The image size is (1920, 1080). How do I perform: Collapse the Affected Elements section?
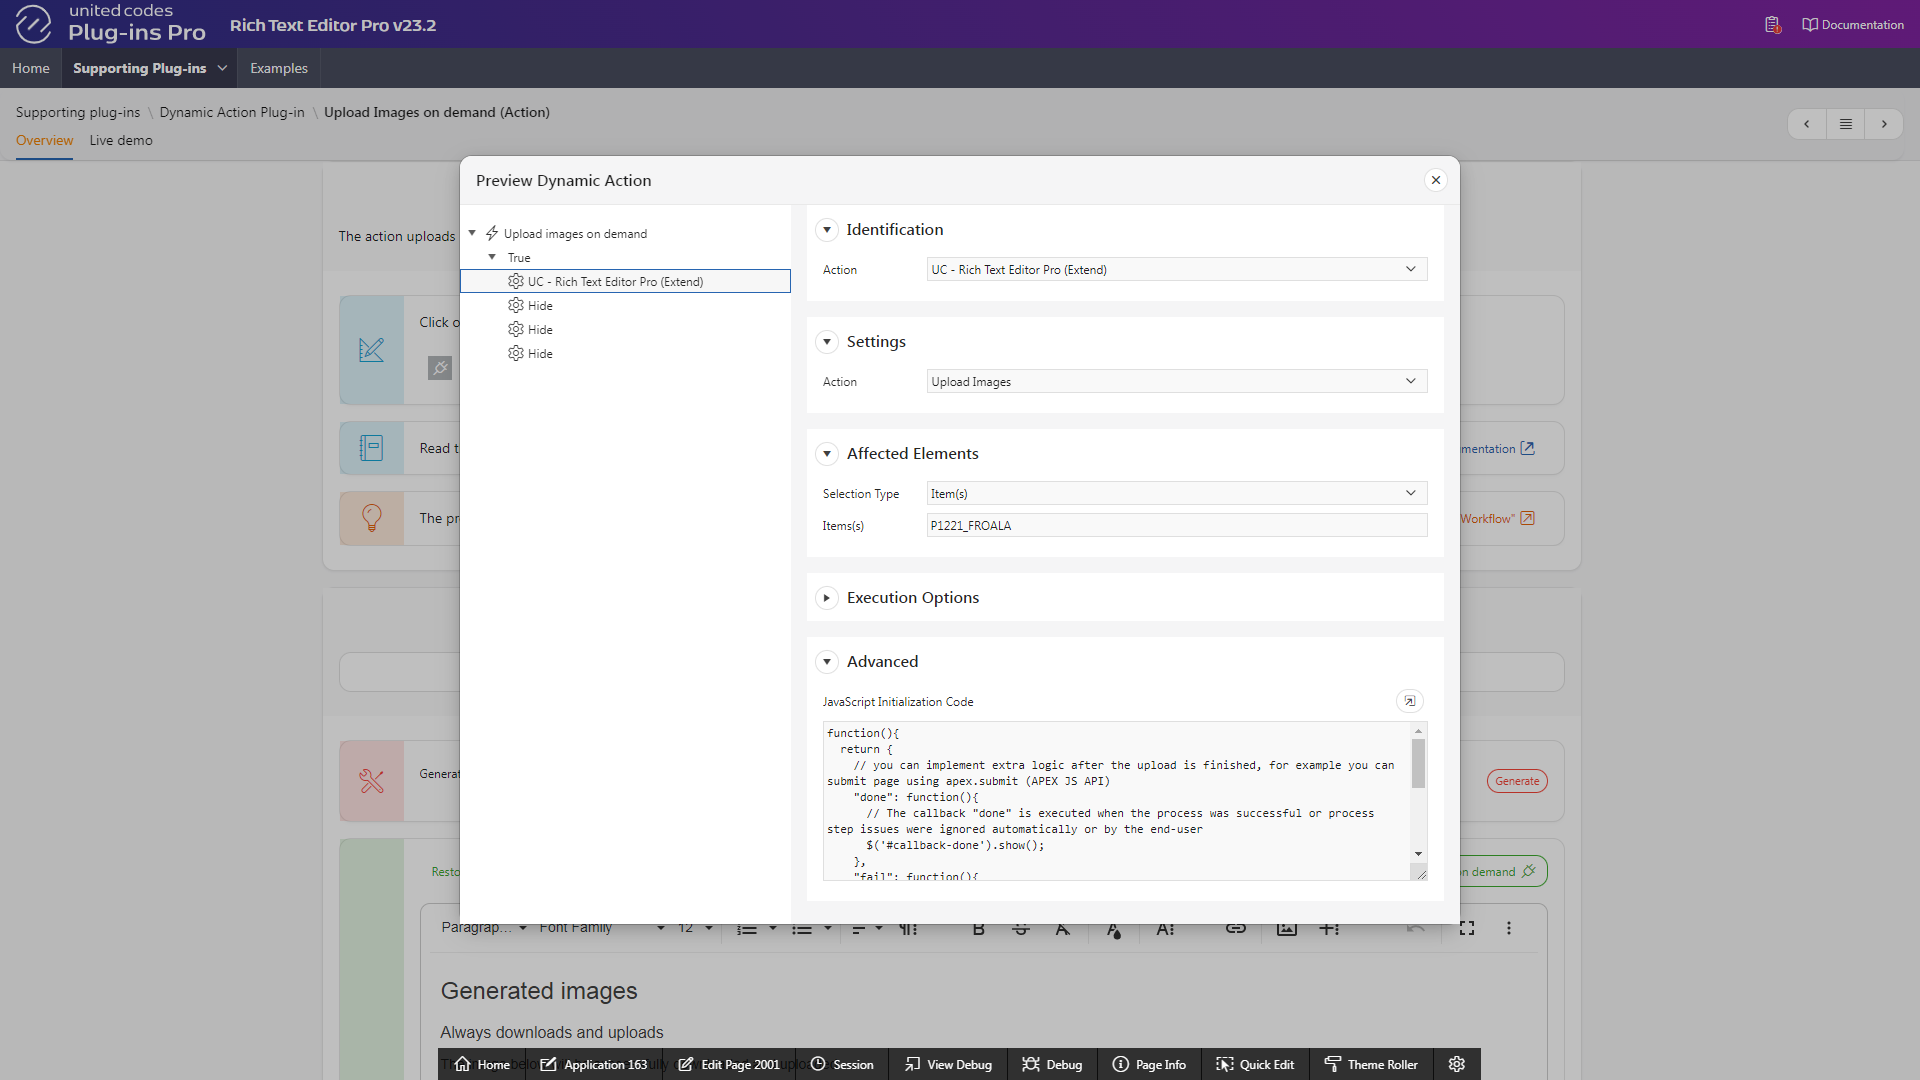pyautogui.click(x=827, y=454)
